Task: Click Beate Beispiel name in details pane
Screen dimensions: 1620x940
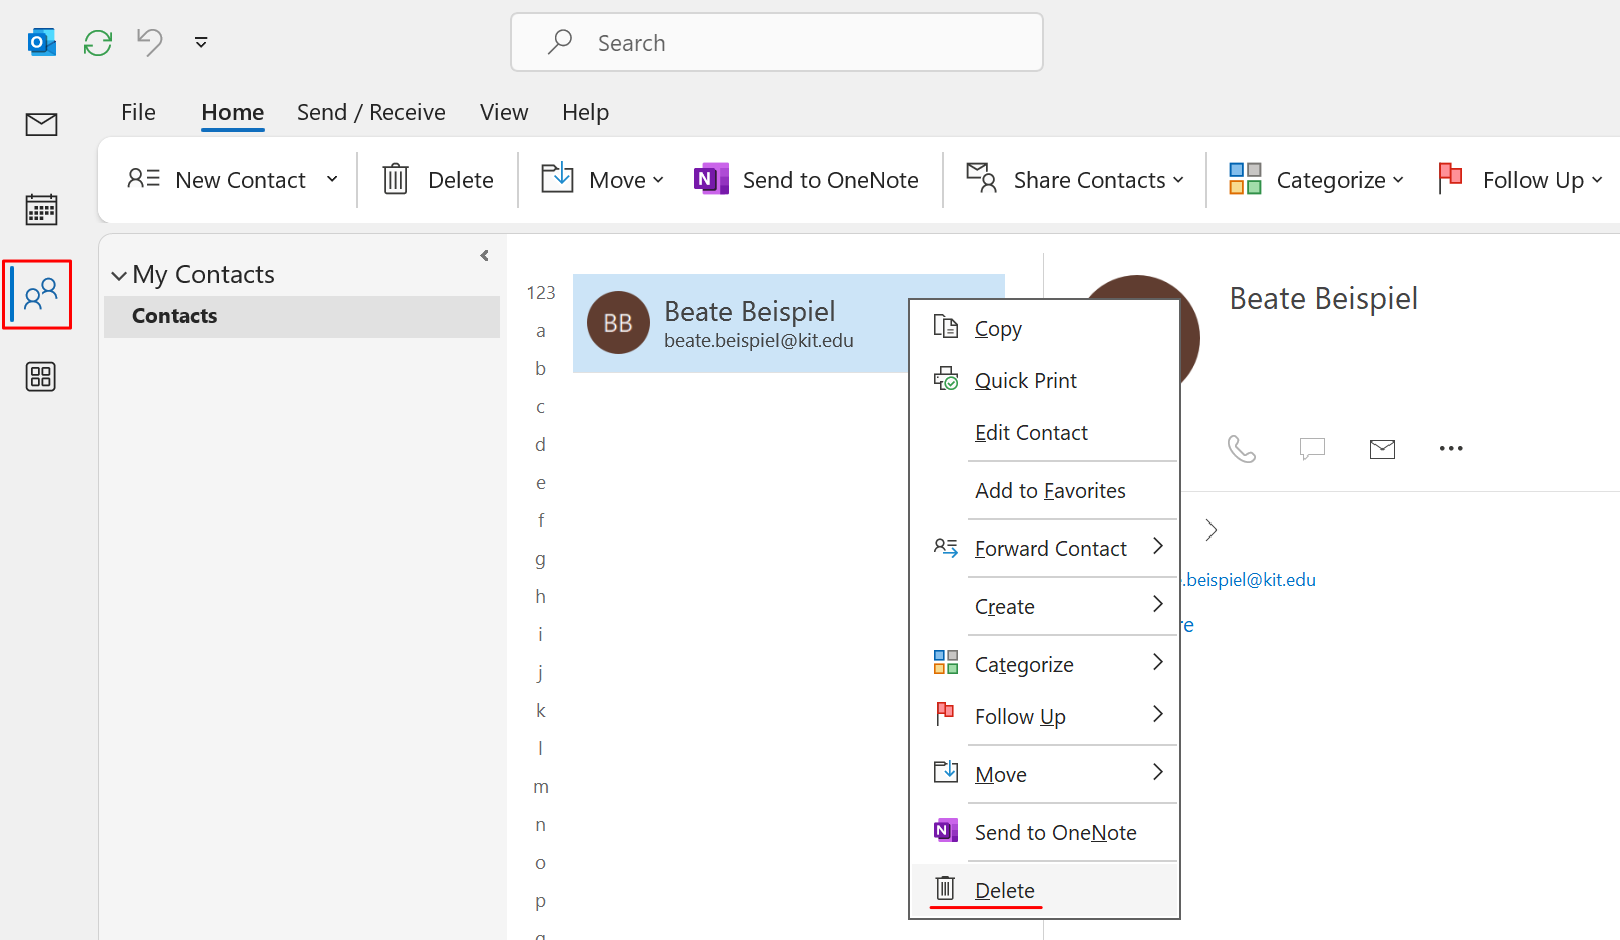Action: [x=1323, y=299]
